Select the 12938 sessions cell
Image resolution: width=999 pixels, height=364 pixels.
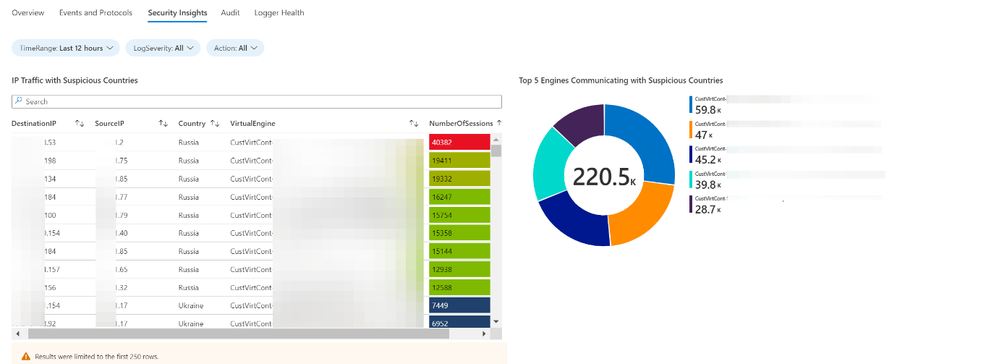pos(459,270)
